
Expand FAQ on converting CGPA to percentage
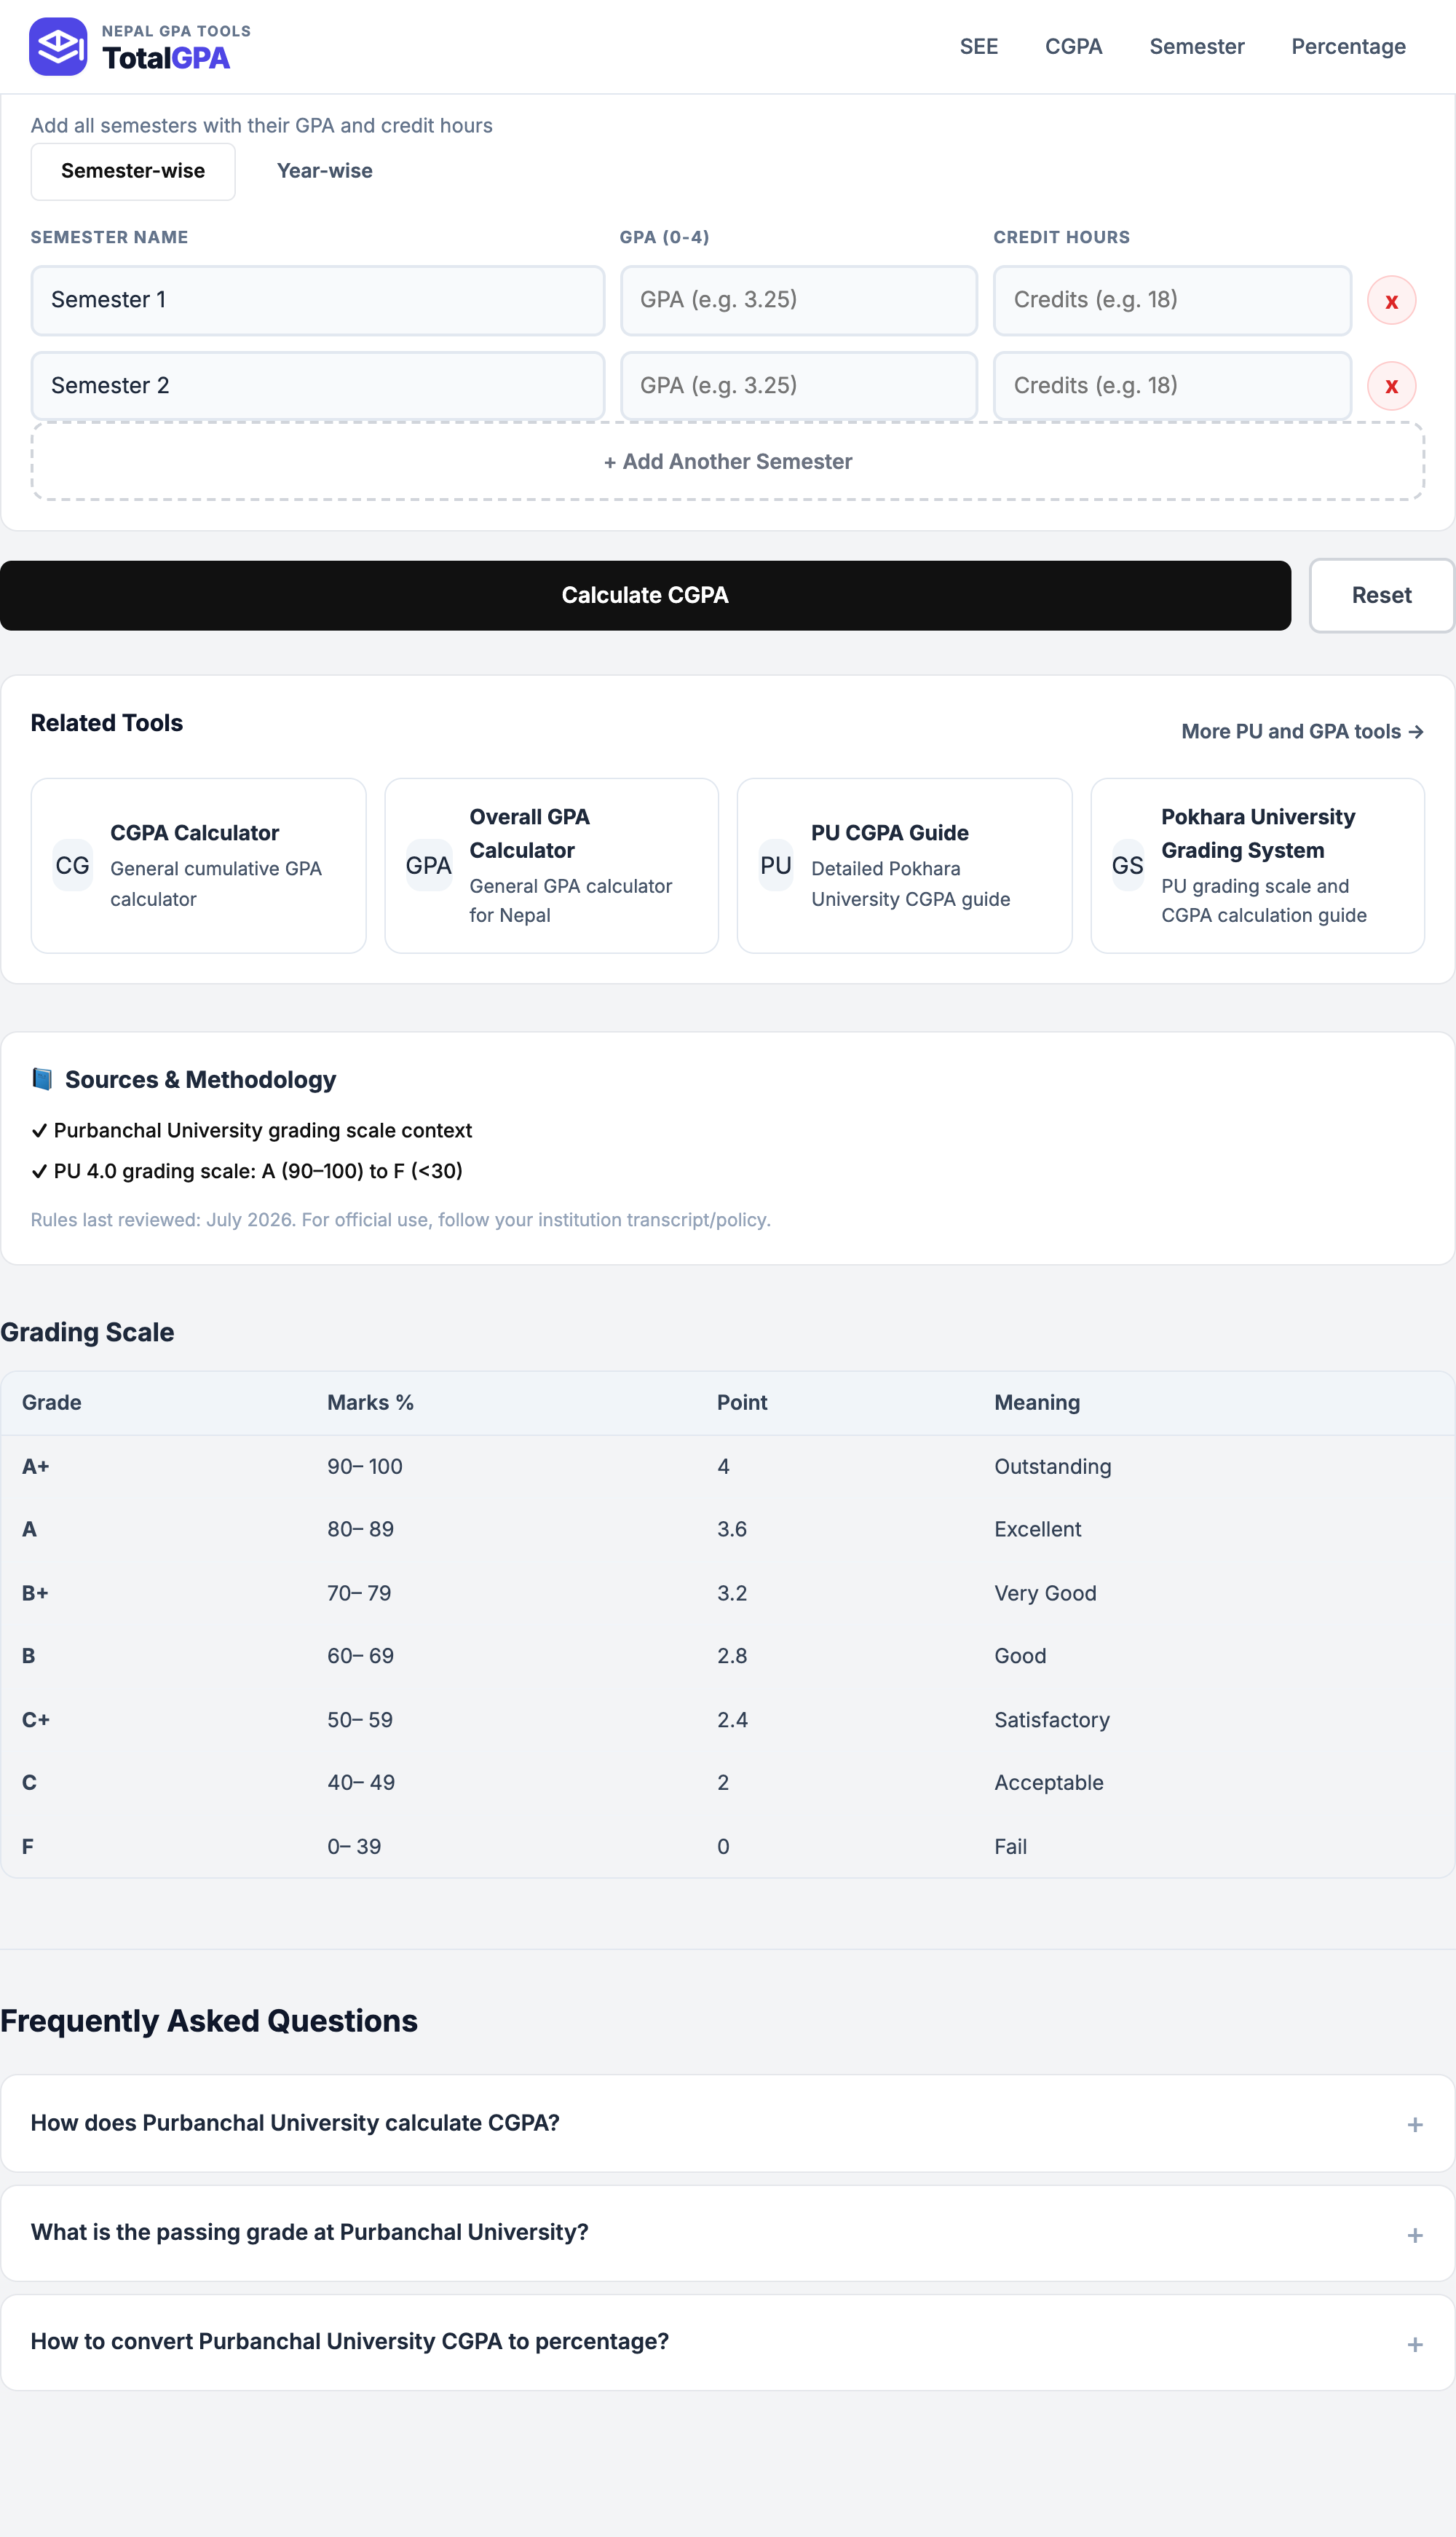tap(727, 2342)
